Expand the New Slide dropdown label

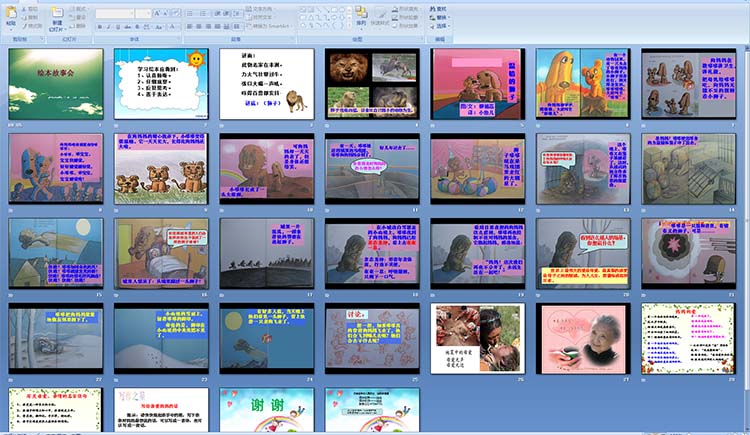coord(58,29)
